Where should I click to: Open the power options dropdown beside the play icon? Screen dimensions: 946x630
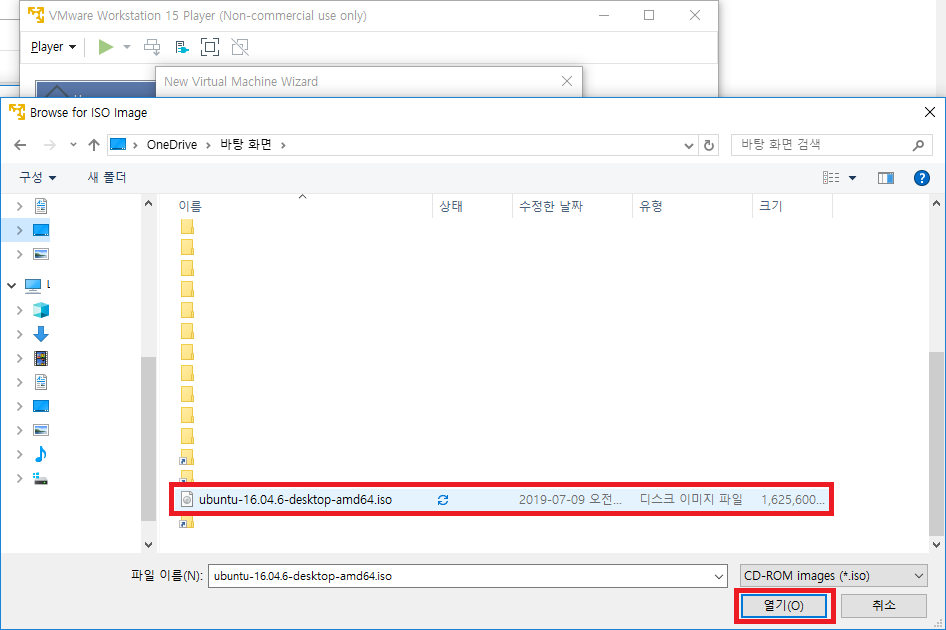point(127,47)
